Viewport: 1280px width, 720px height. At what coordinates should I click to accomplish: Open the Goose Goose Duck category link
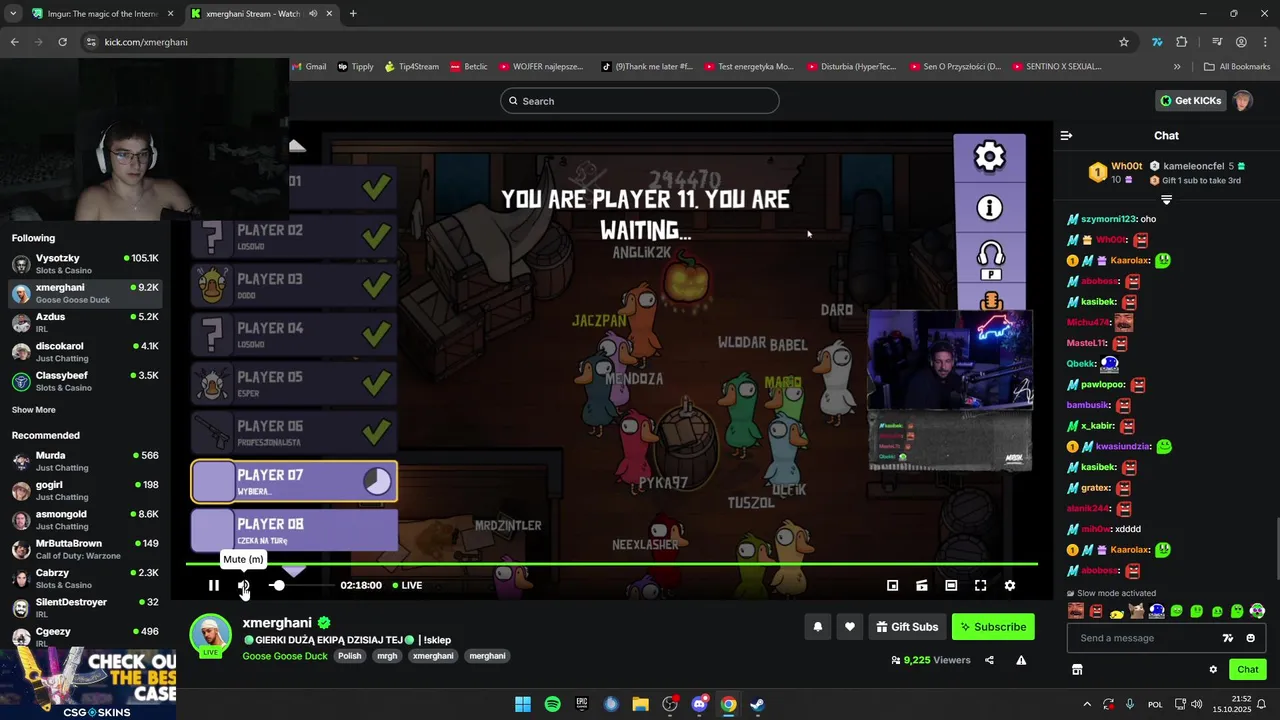click(285, 656)
